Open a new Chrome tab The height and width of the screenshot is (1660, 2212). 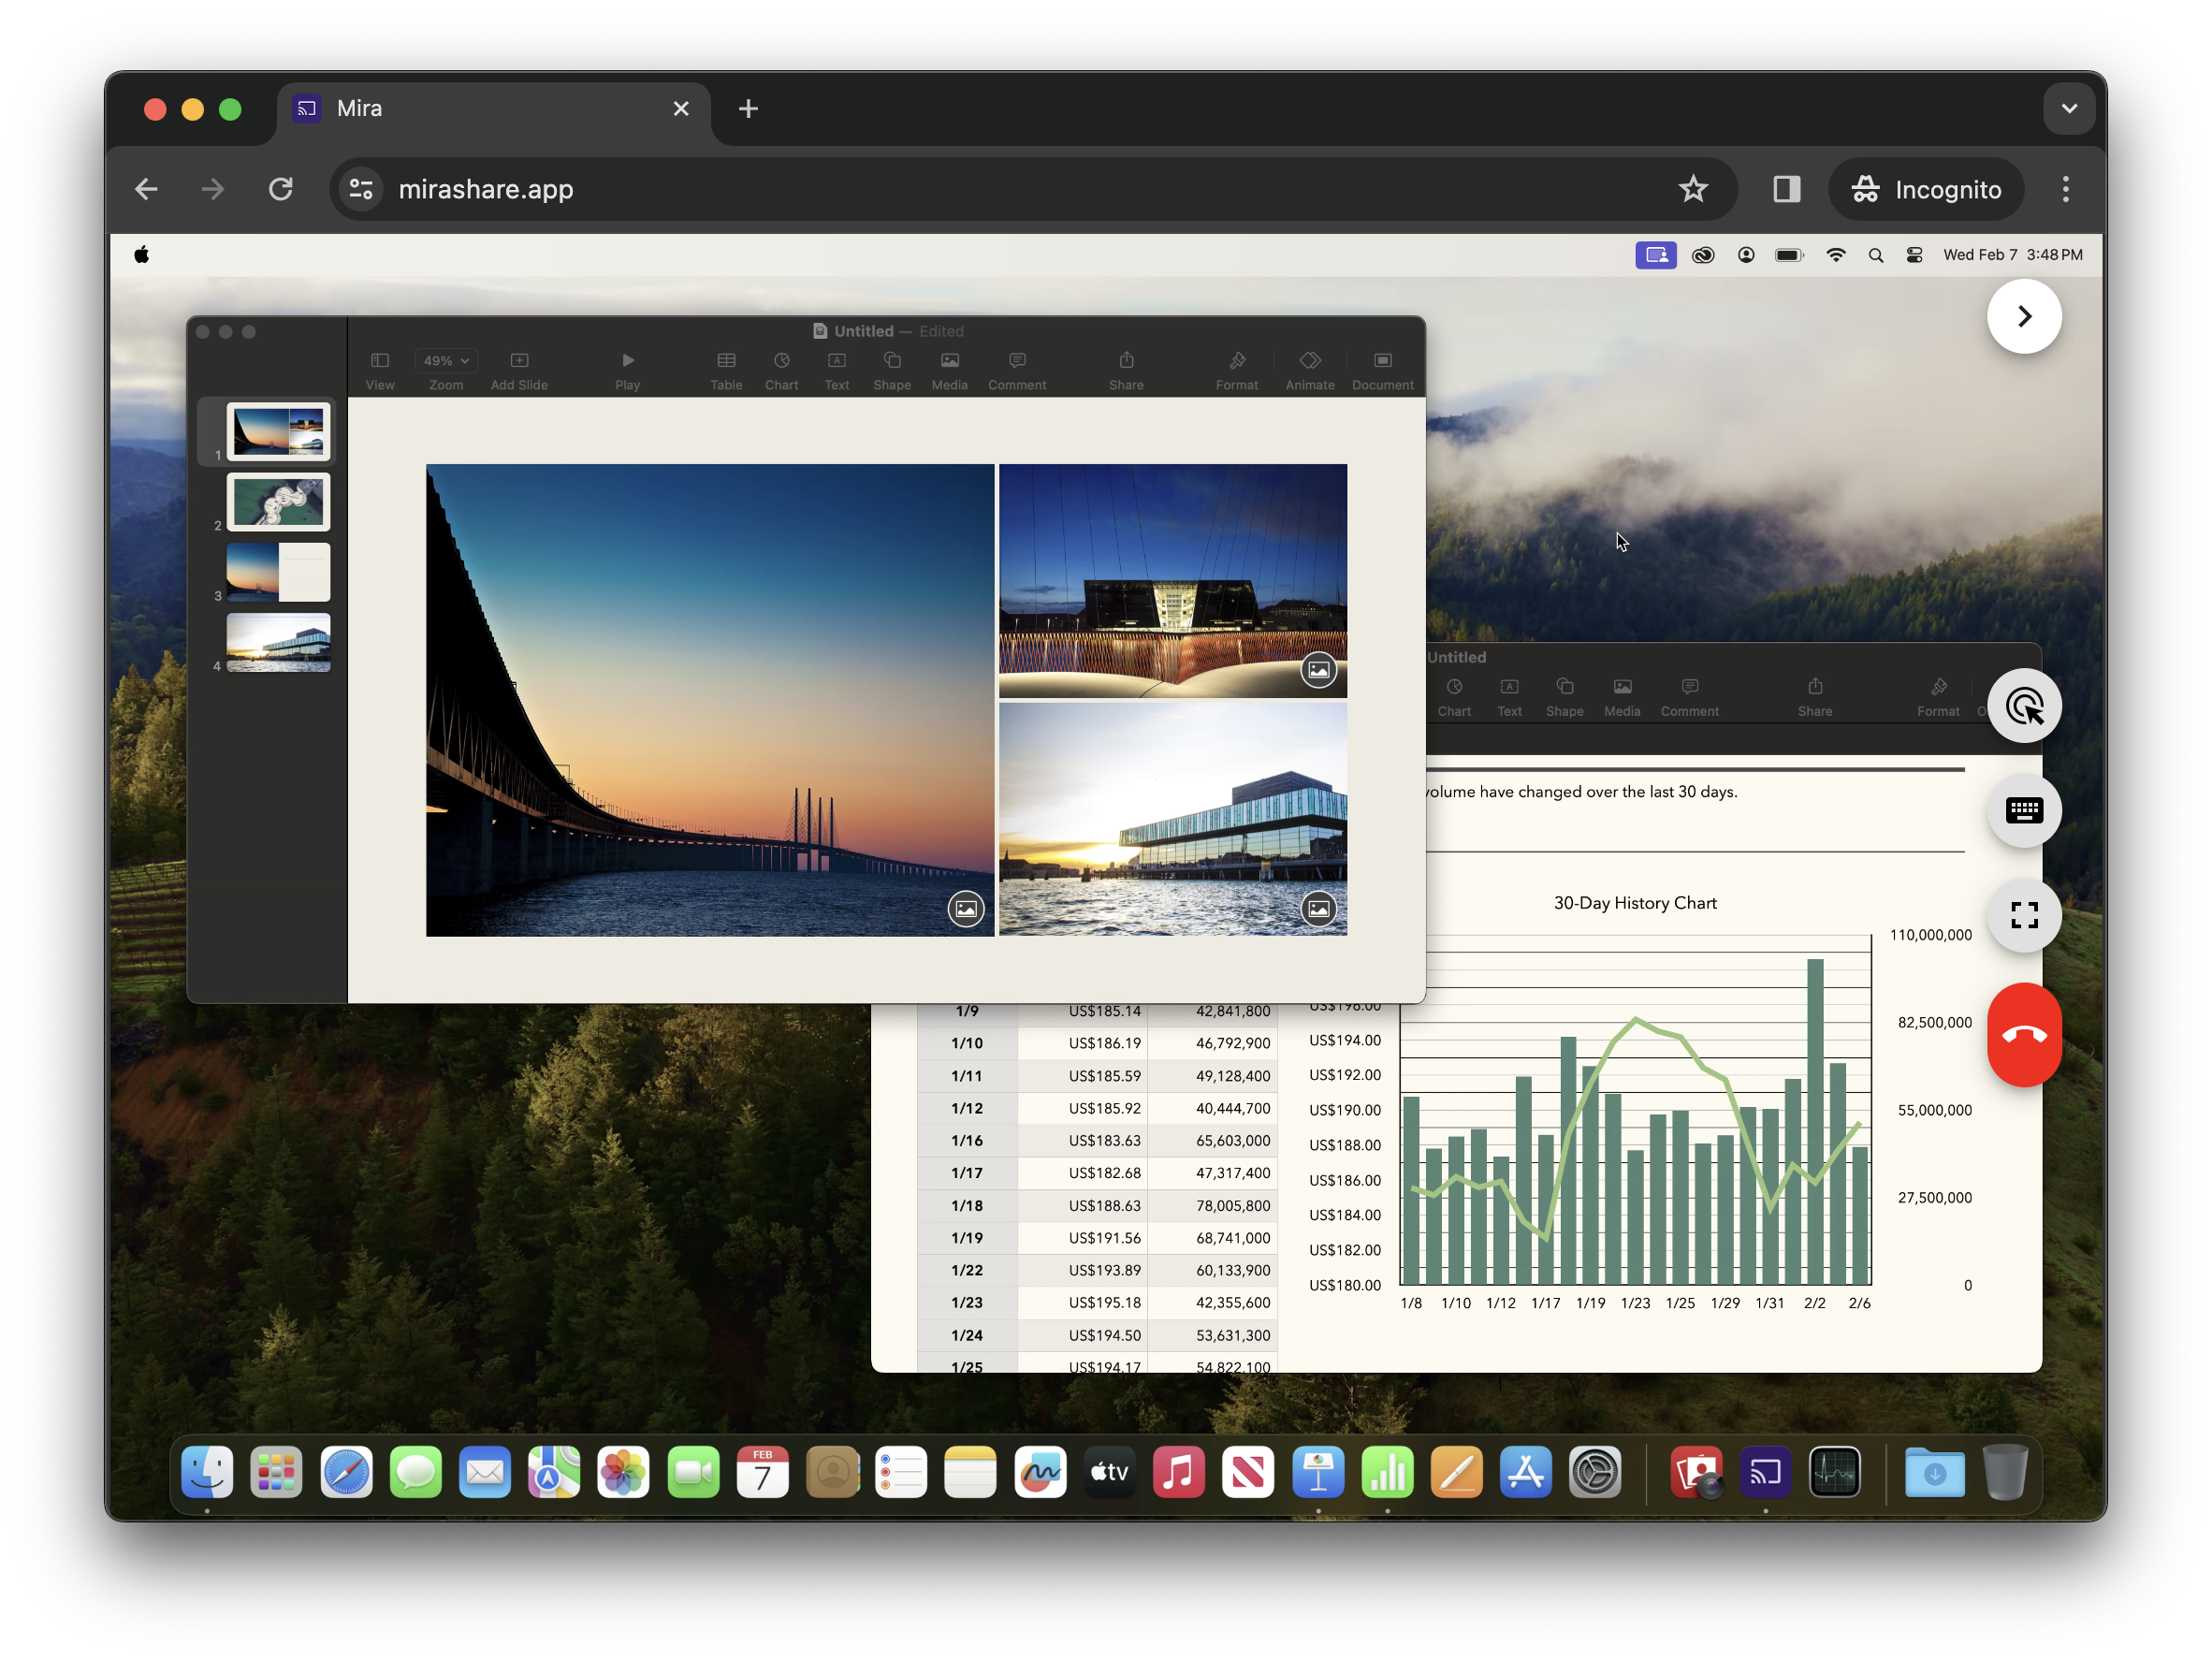pyautogui.click(x=748, y=109)
